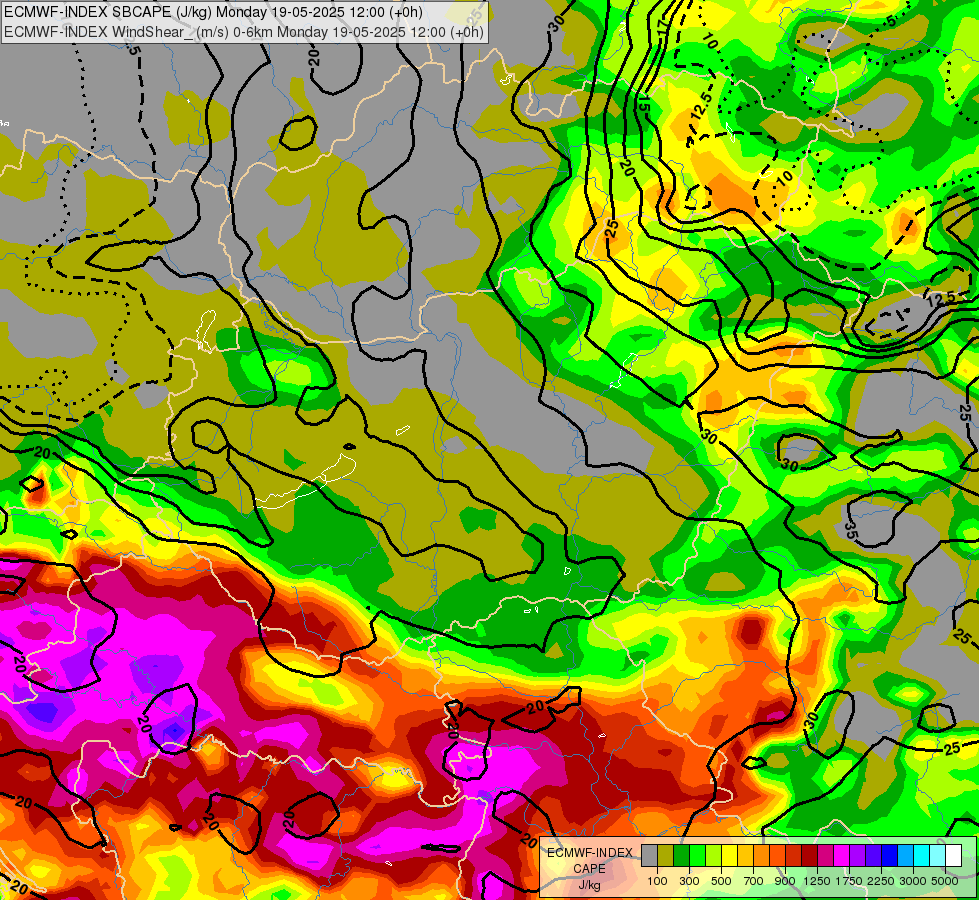Click the legend tick value 900
The width and height of the screenshot is (979, 900).
click(x=785, y=881)
